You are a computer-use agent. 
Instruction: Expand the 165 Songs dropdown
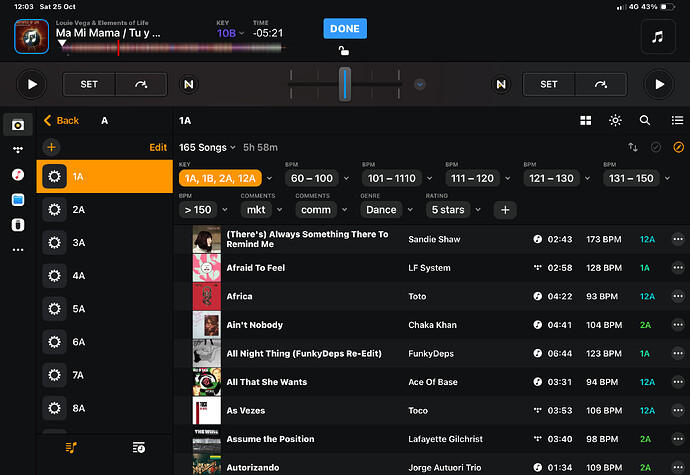click(207, 147)
